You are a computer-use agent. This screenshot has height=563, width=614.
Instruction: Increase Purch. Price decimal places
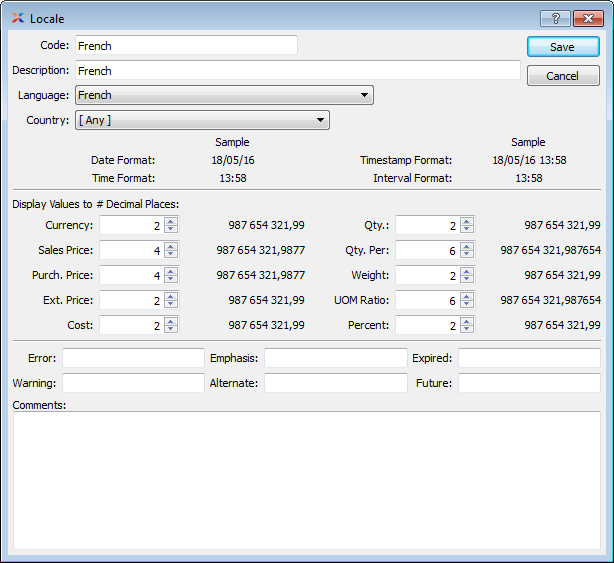pyautogui.click(x=171, y=271)
